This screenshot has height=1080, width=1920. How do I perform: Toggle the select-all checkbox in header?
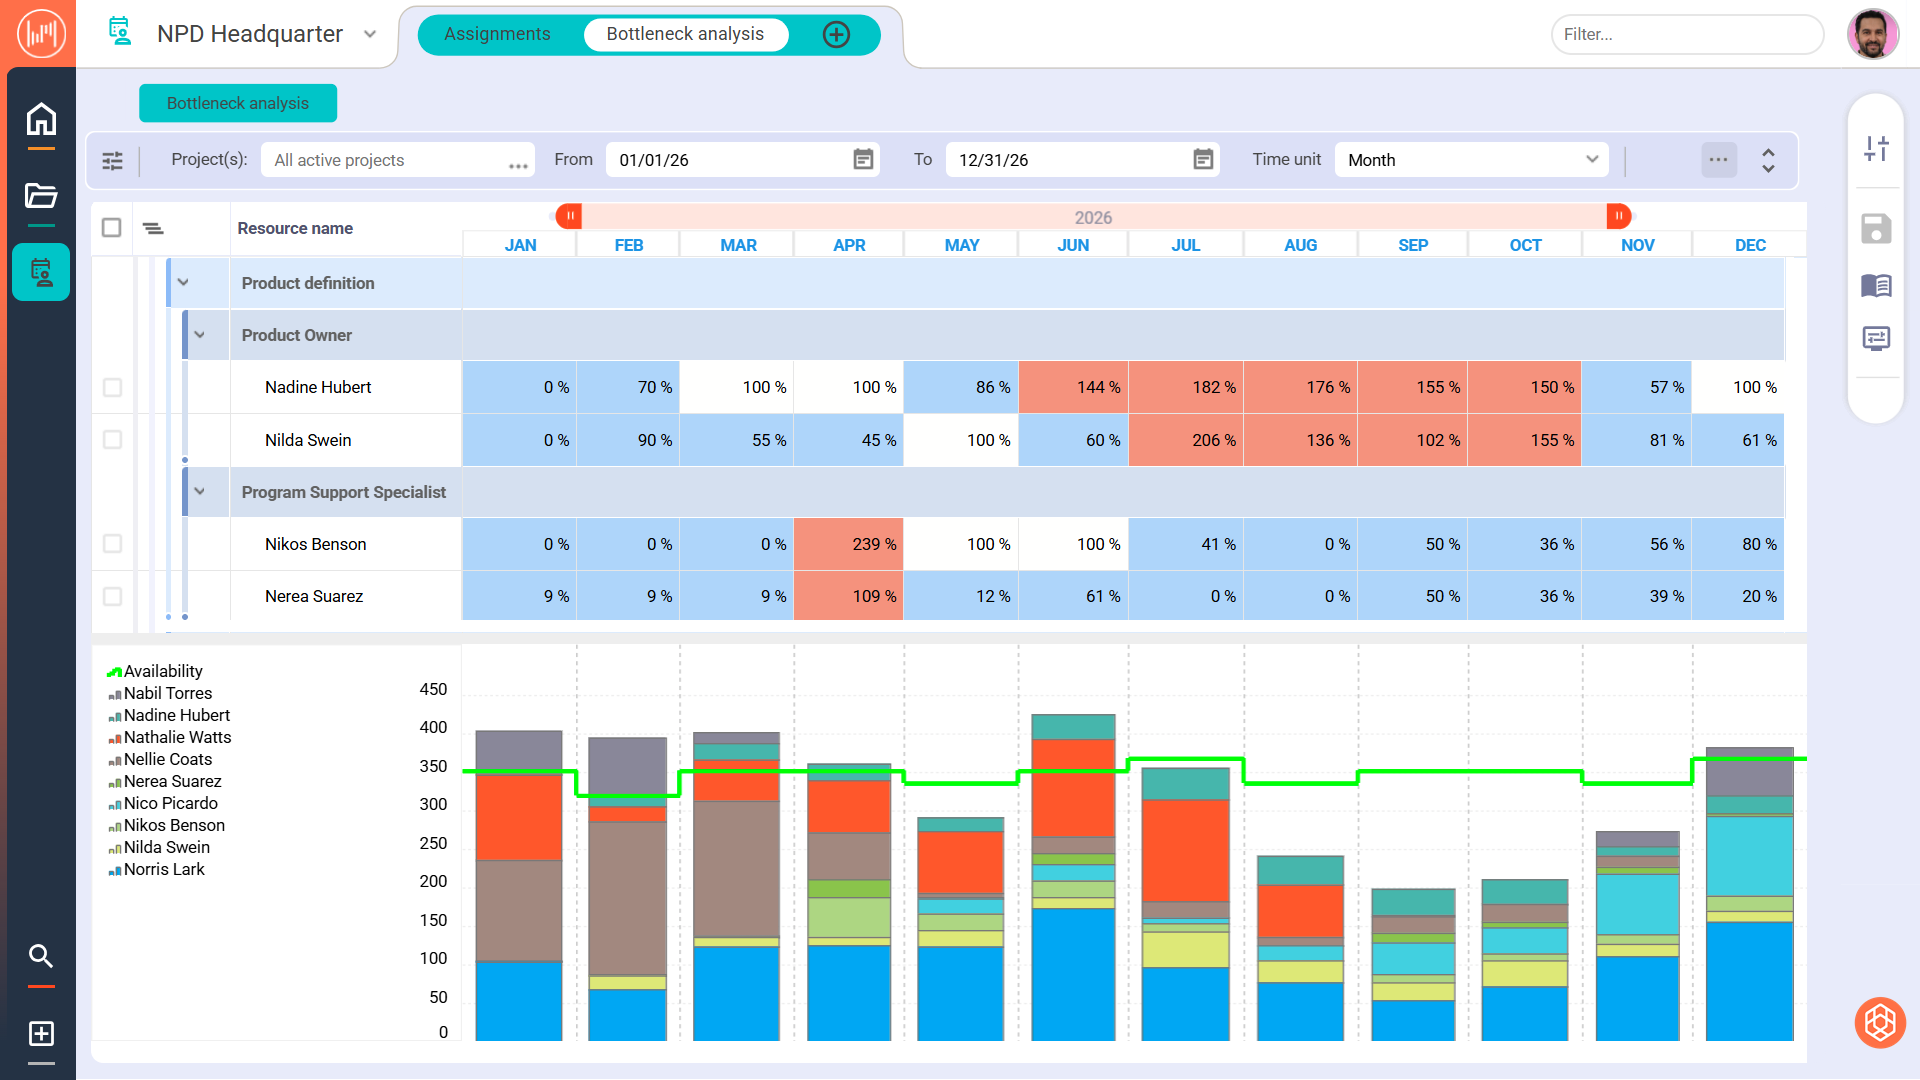click(x=112, y=228)
